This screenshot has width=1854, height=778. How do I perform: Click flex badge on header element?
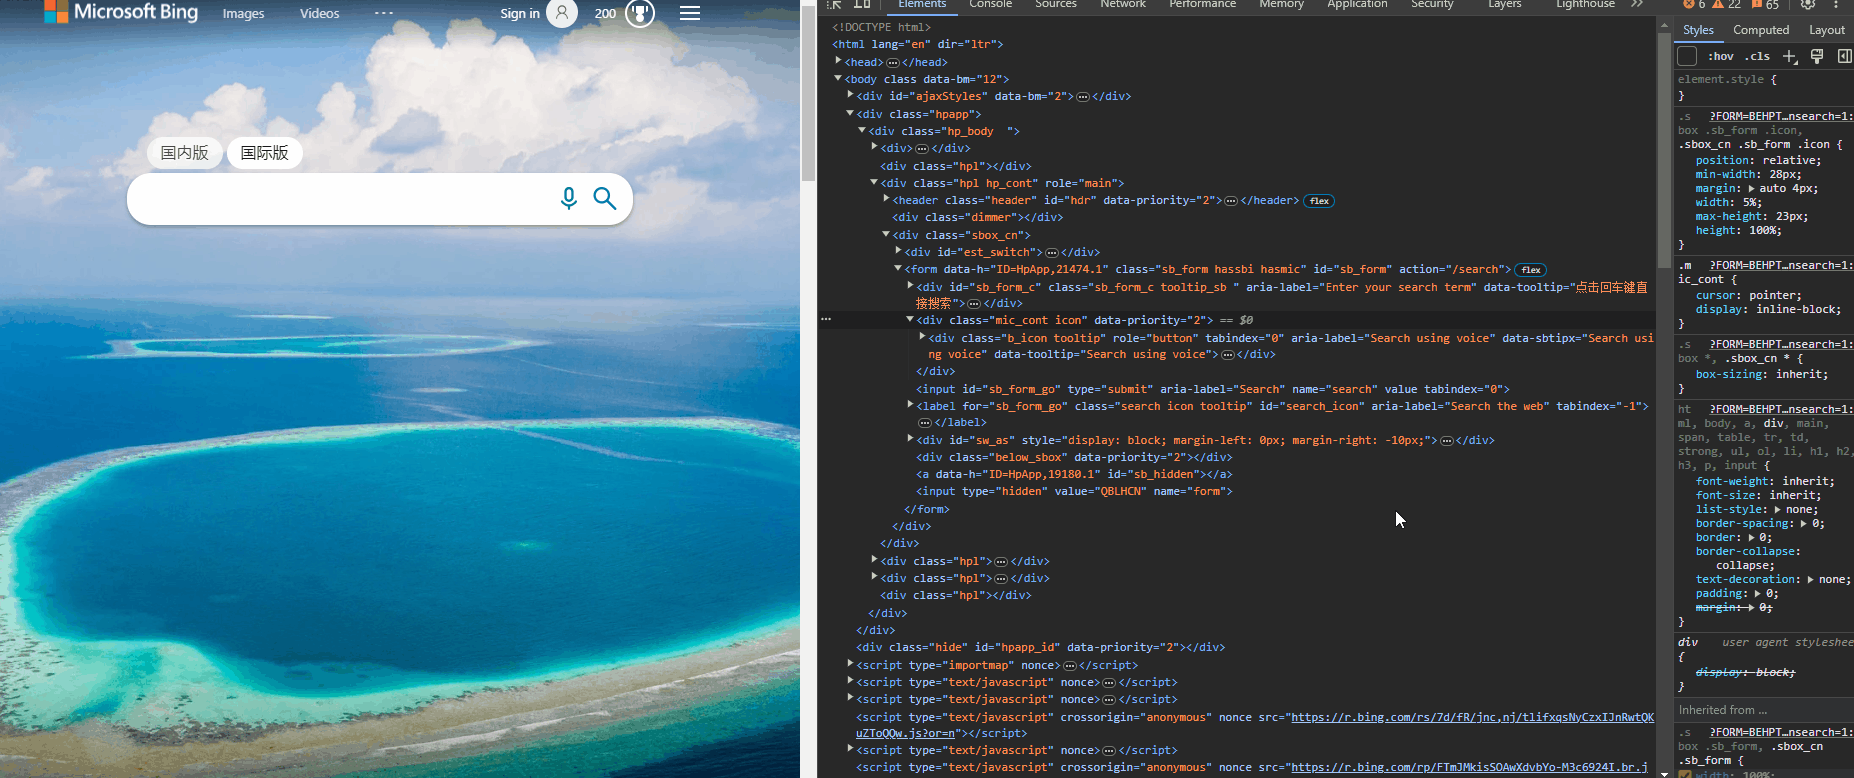click(1320, 201)
